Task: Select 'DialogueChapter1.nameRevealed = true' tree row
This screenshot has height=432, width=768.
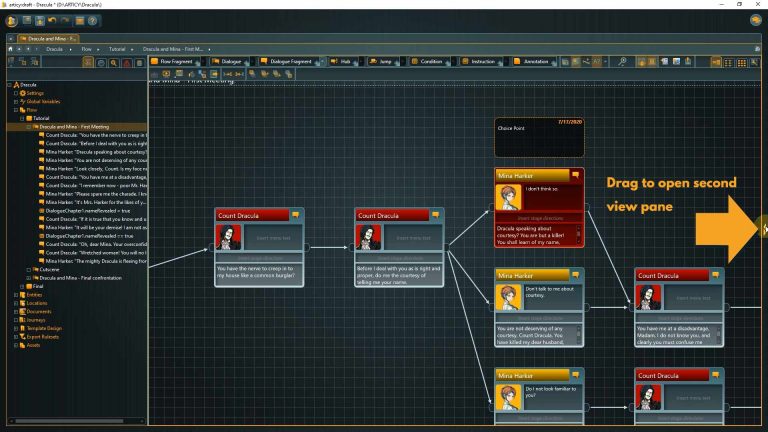Action: [x=88, y=211]
